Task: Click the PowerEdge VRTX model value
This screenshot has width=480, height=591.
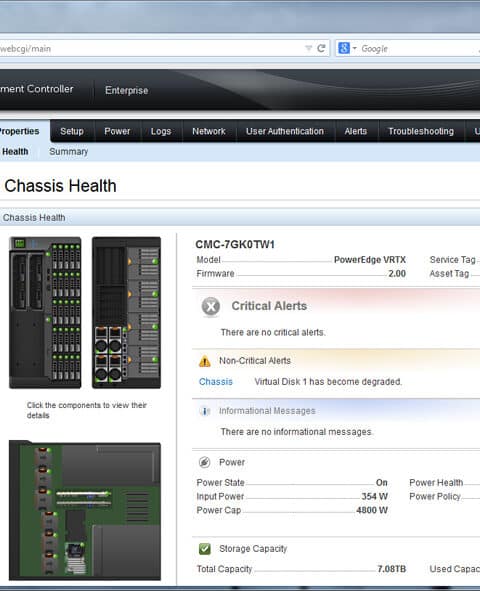Action: pos(370,260)
